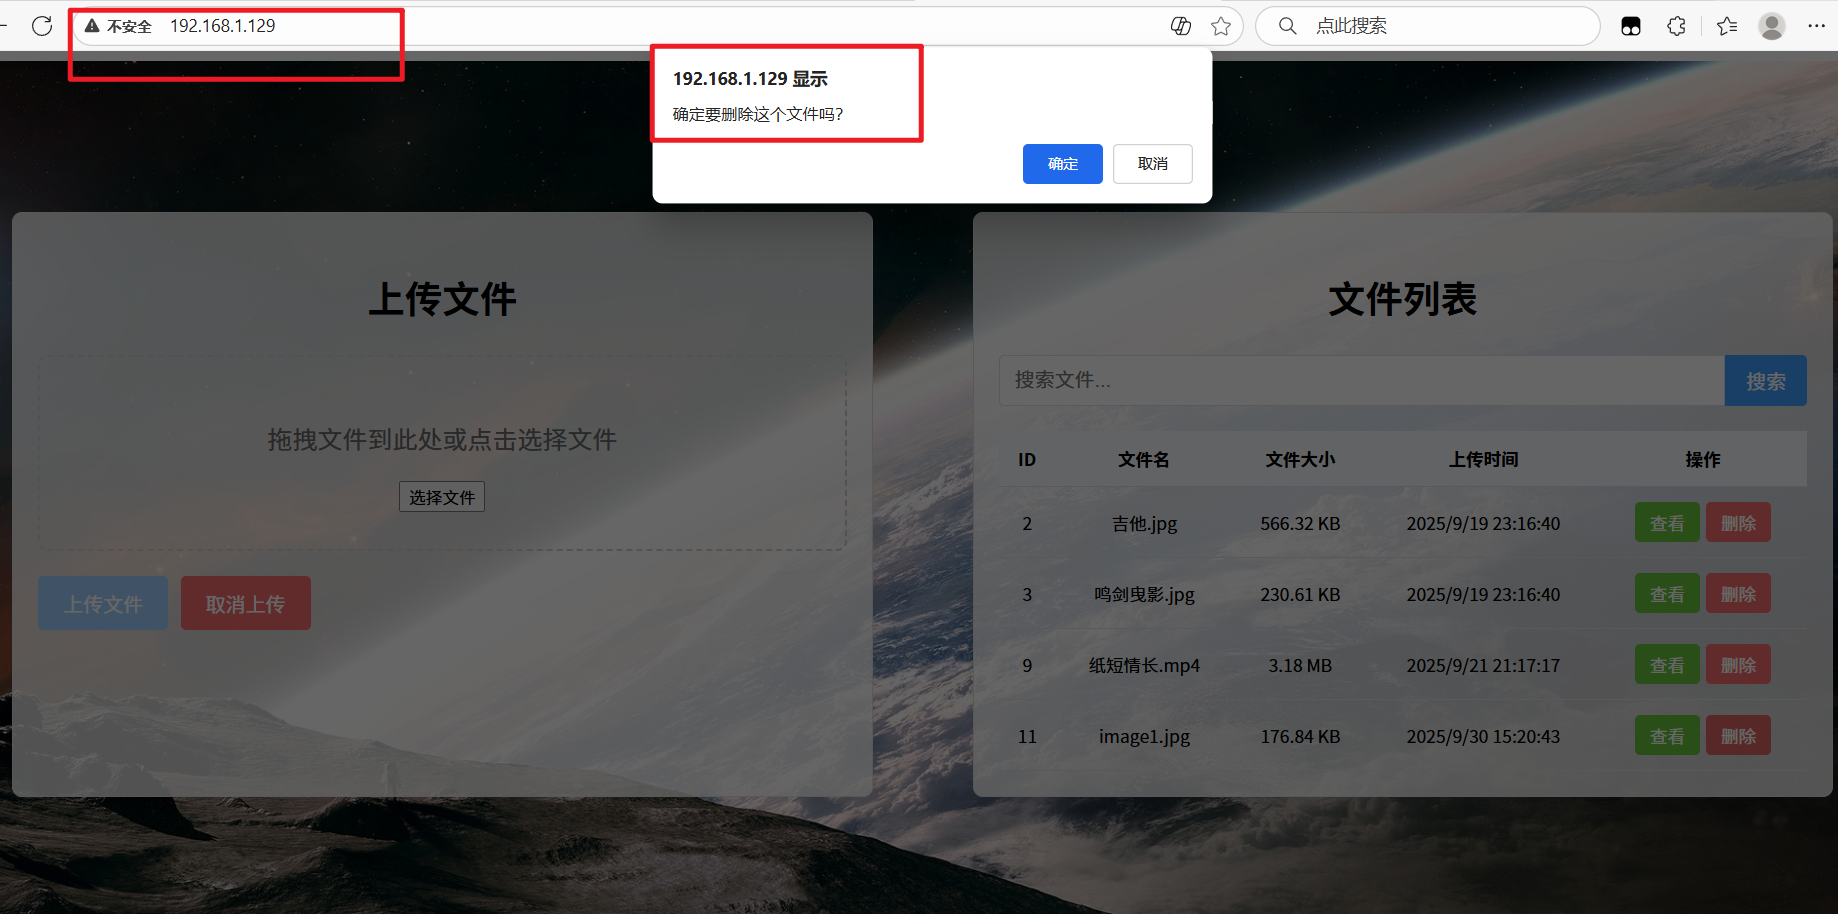Click the timestamp 2025/9/30 15:20:43

click(1483, 737)
